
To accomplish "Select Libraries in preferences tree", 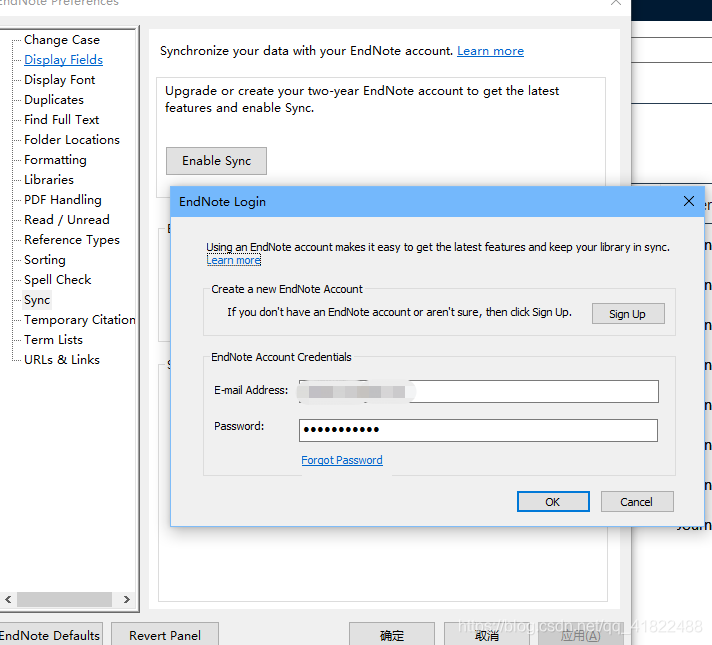I will click(x=49, y=180).
